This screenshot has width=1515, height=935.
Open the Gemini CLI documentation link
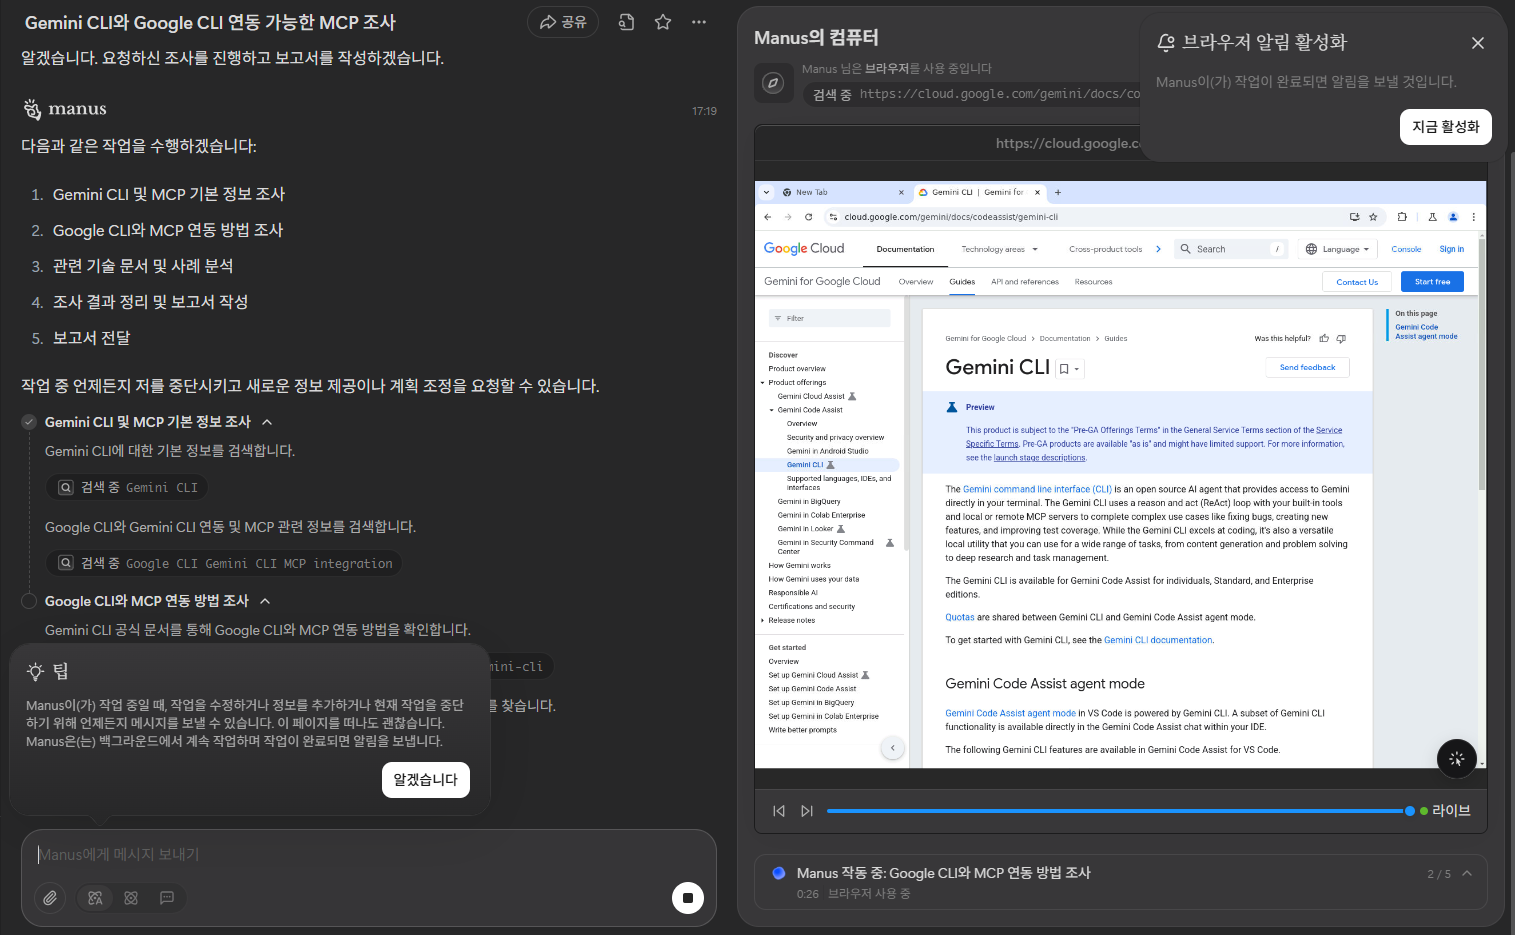click(x=1158, y=640)
